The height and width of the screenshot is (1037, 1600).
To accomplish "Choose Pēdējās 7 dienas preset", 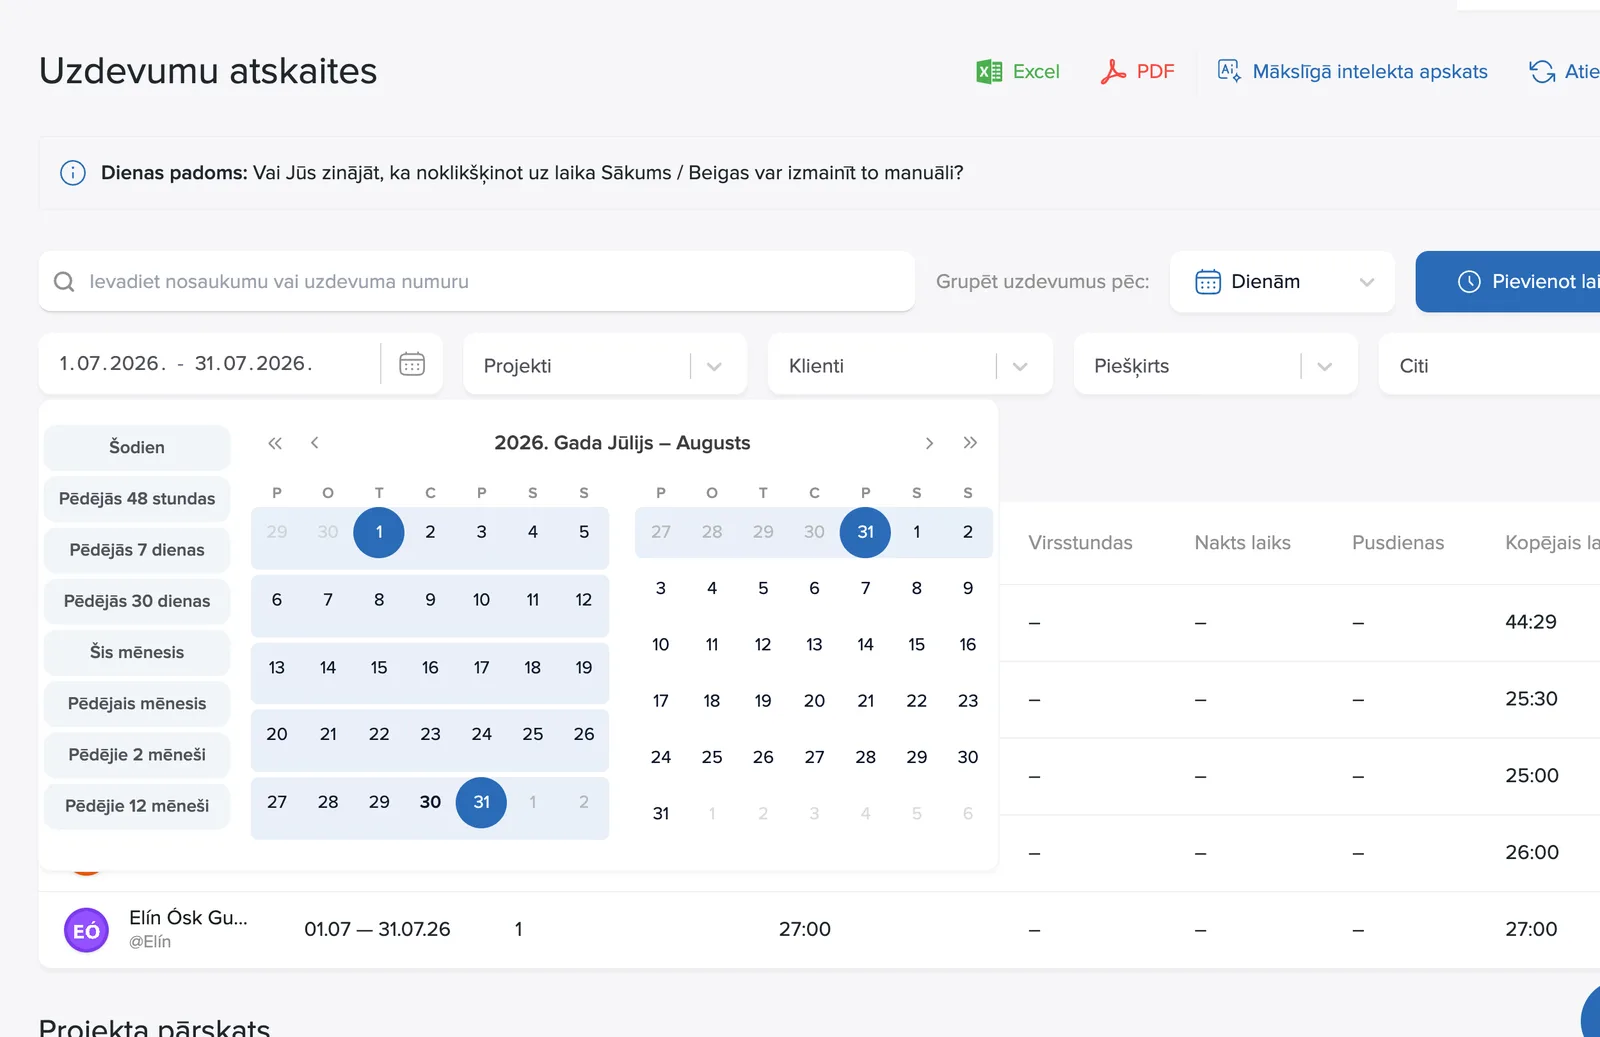I will click(137, 550).
